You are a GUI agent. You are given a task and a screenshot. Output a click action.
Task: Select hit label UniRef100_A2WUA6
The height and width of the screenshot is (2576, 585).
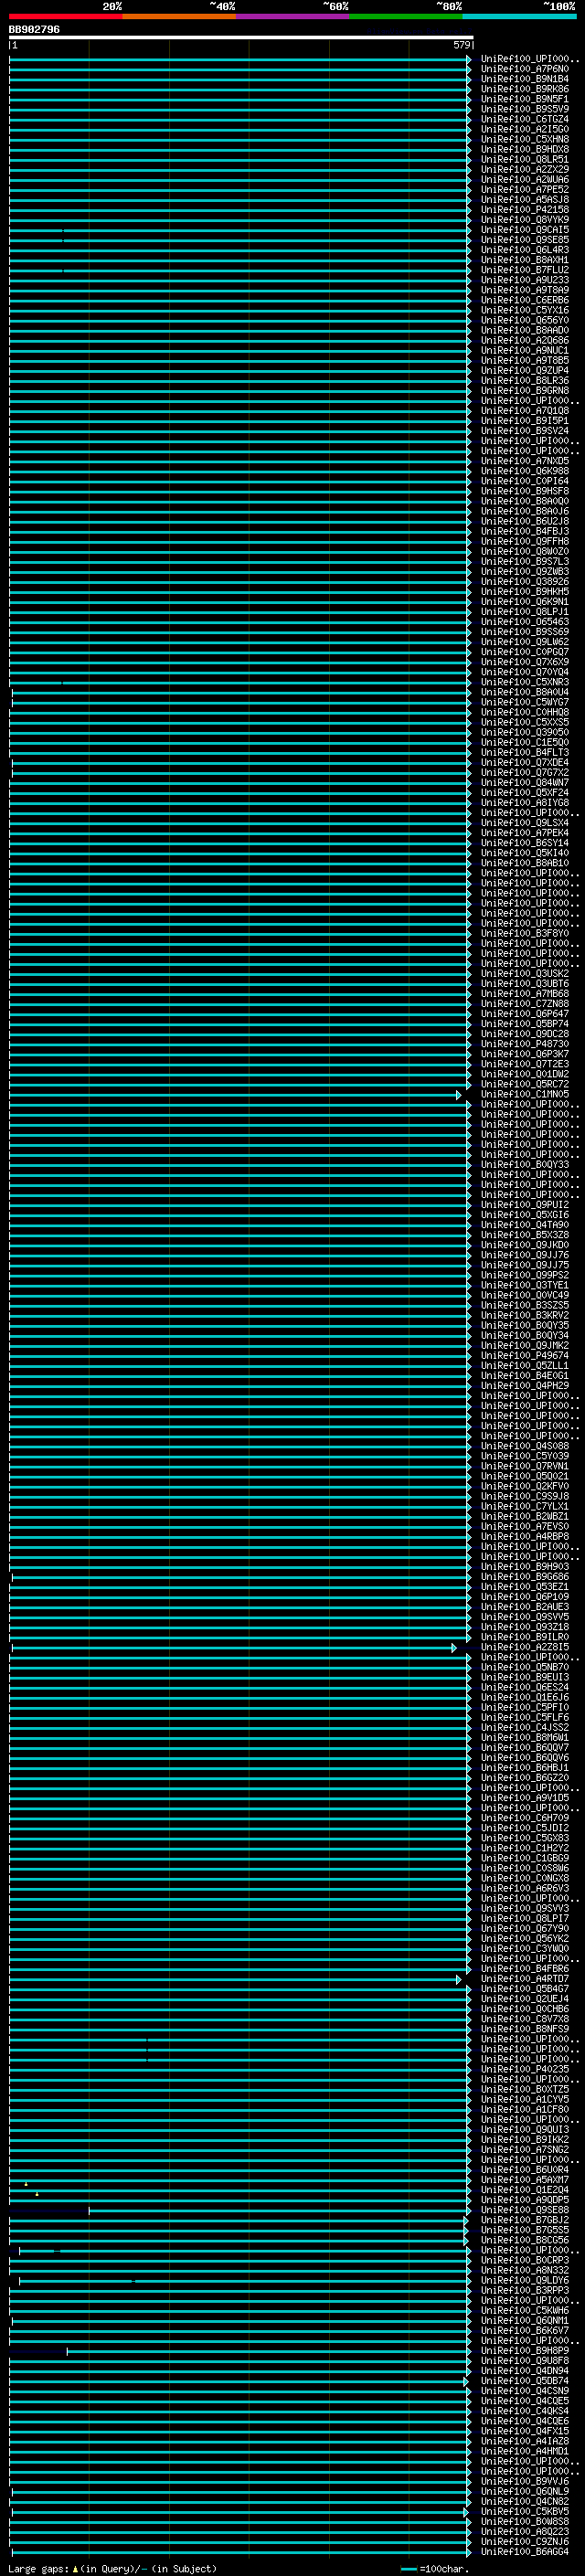[525, 180]
